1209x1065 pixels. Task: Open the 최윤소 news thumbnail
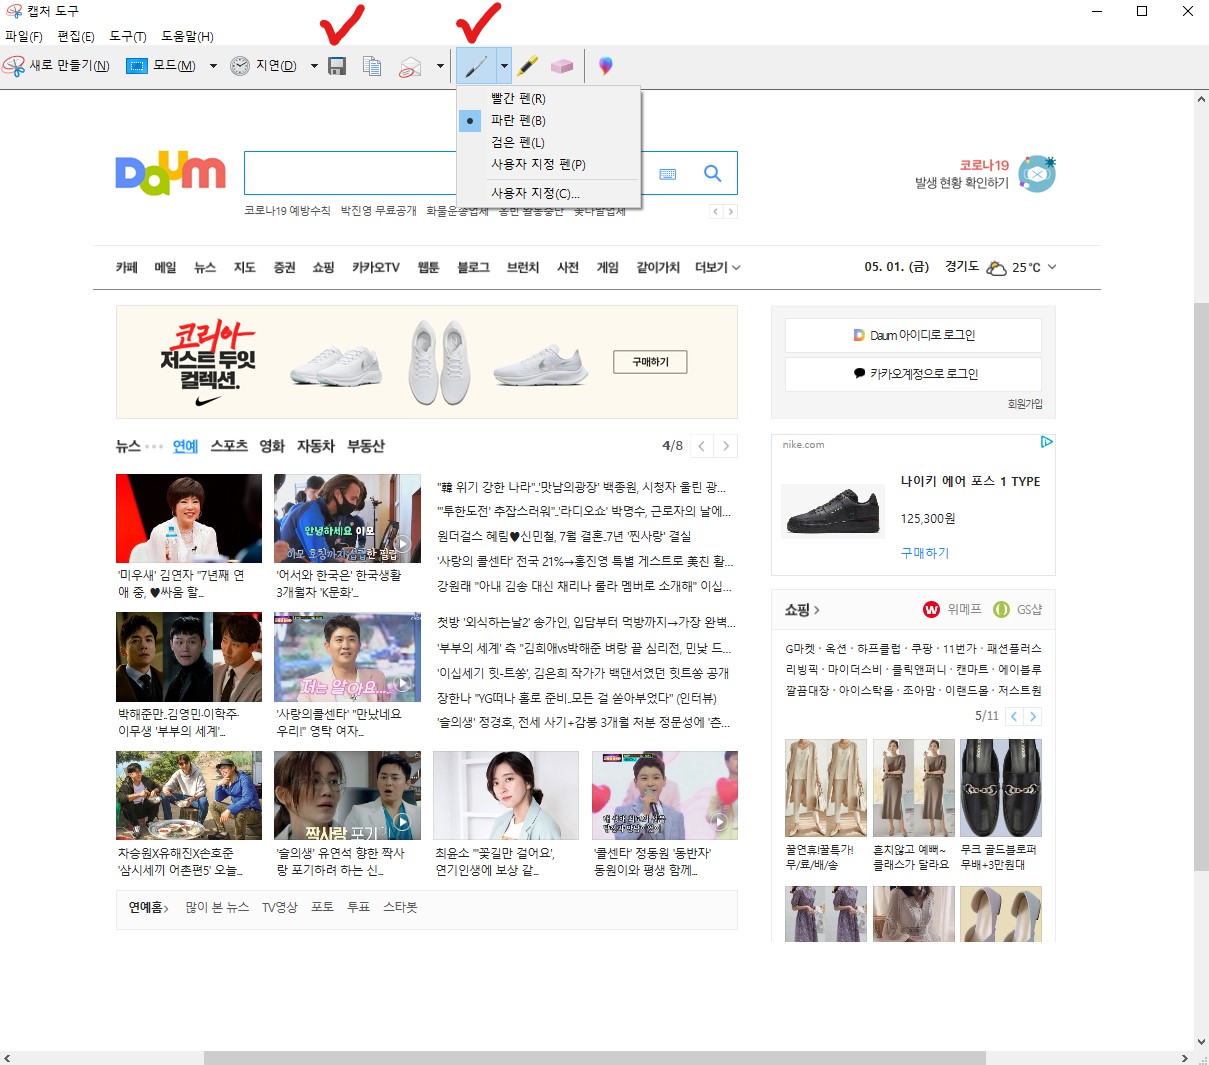(506, 795)
